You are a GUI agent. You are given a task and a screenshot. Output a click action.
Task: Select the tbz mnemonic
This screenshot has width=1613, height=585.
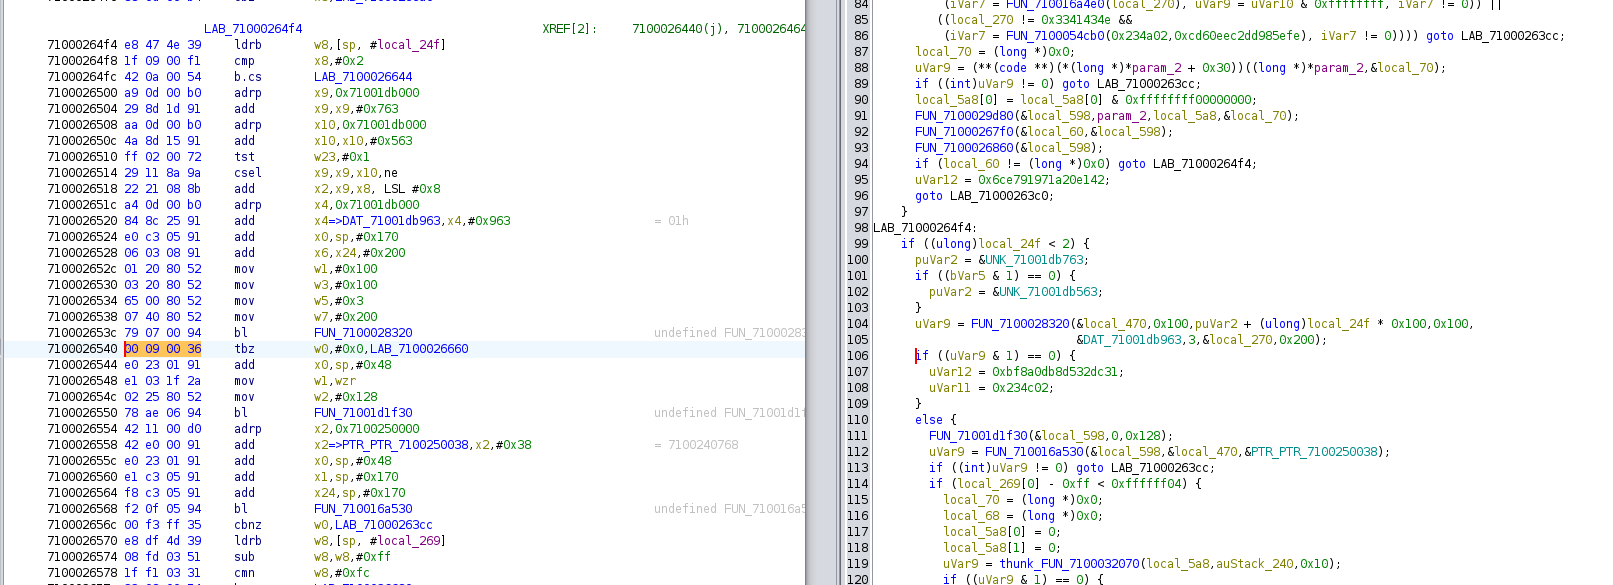pos(244,349)
